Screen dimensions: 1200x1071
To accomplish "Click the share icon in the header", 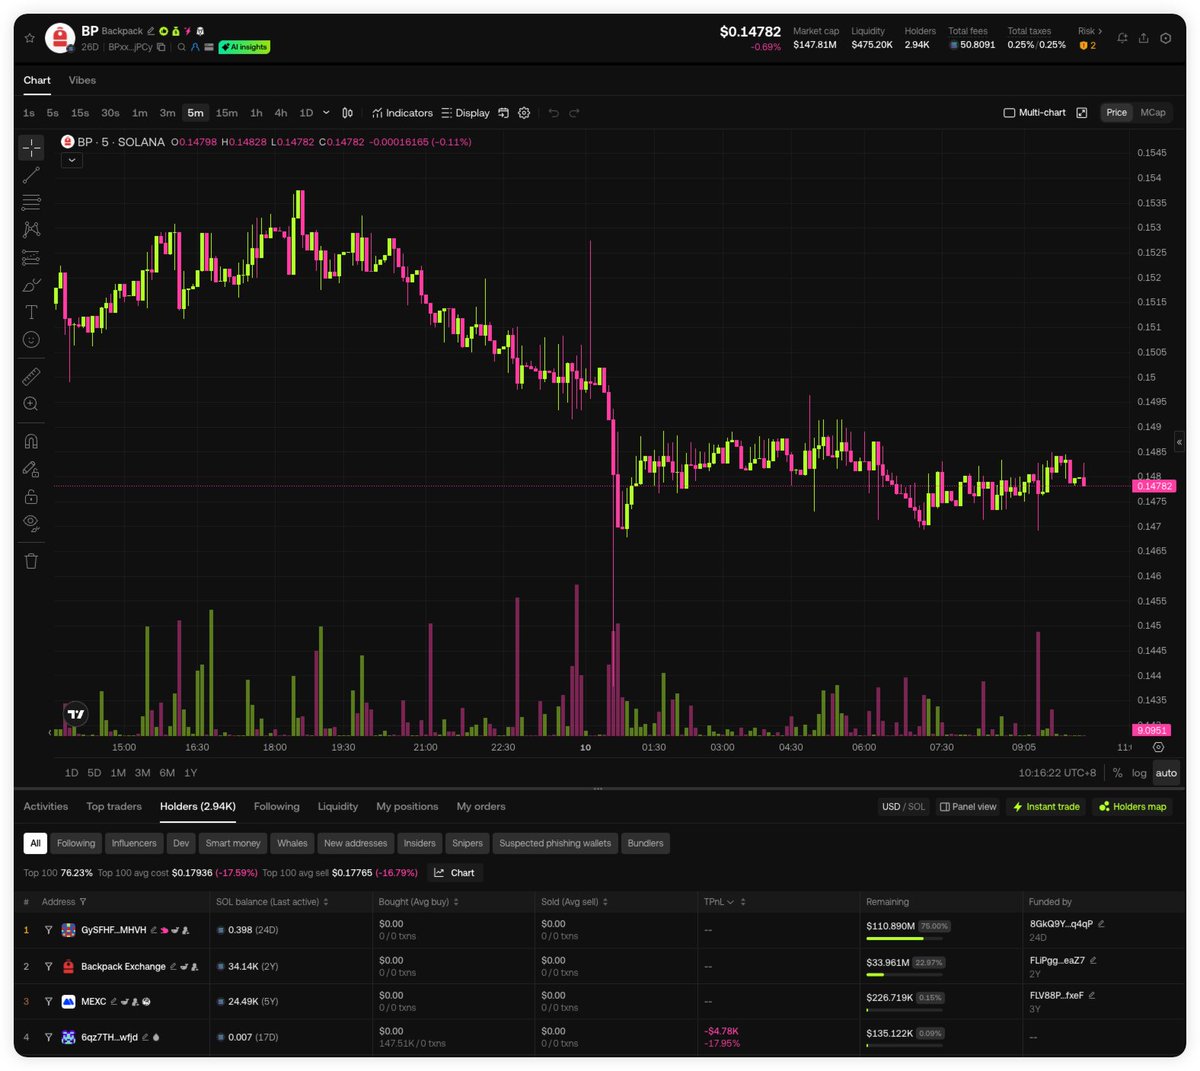I will 1144,38.
